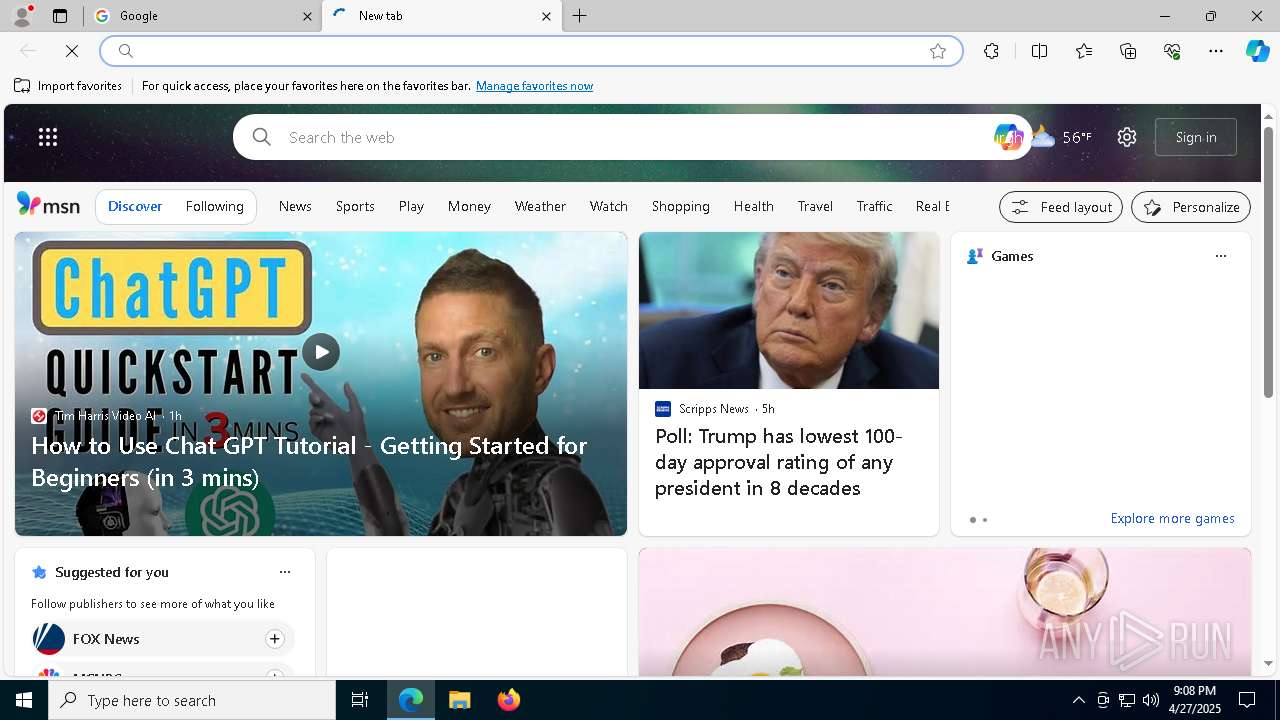The height and width of the screenshot is (720, 1280).
Task: Open the Travel category
Action: pos(815,206)
